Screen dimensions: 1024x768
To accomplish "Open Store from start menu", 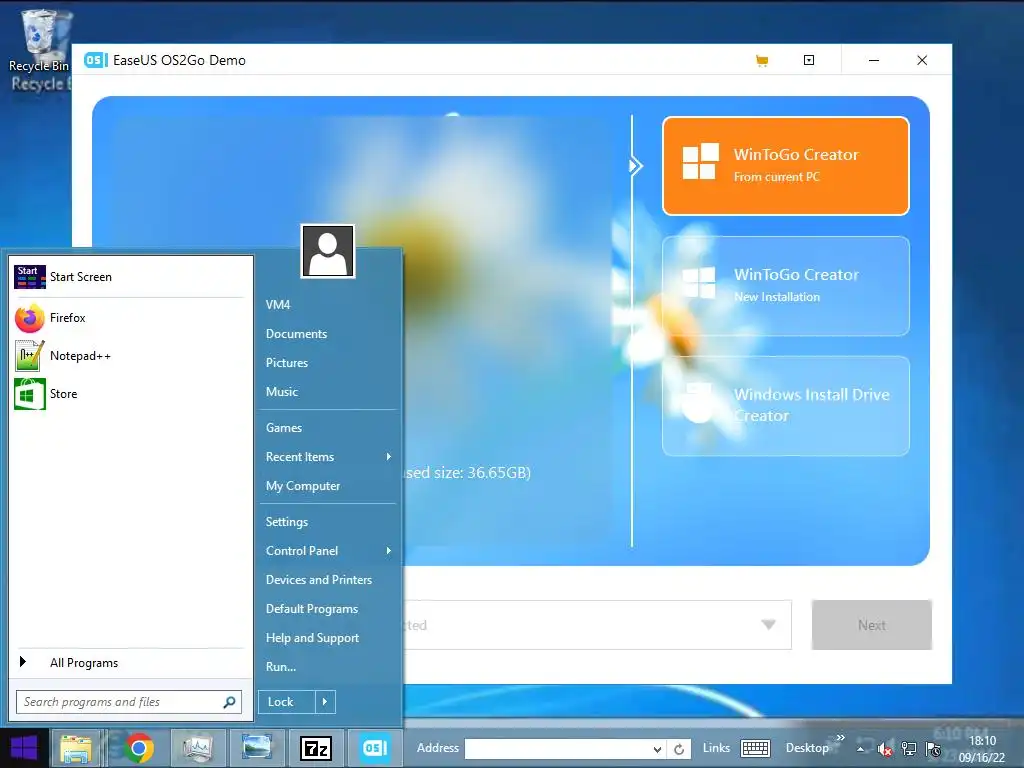I will (x=129, y=394).
